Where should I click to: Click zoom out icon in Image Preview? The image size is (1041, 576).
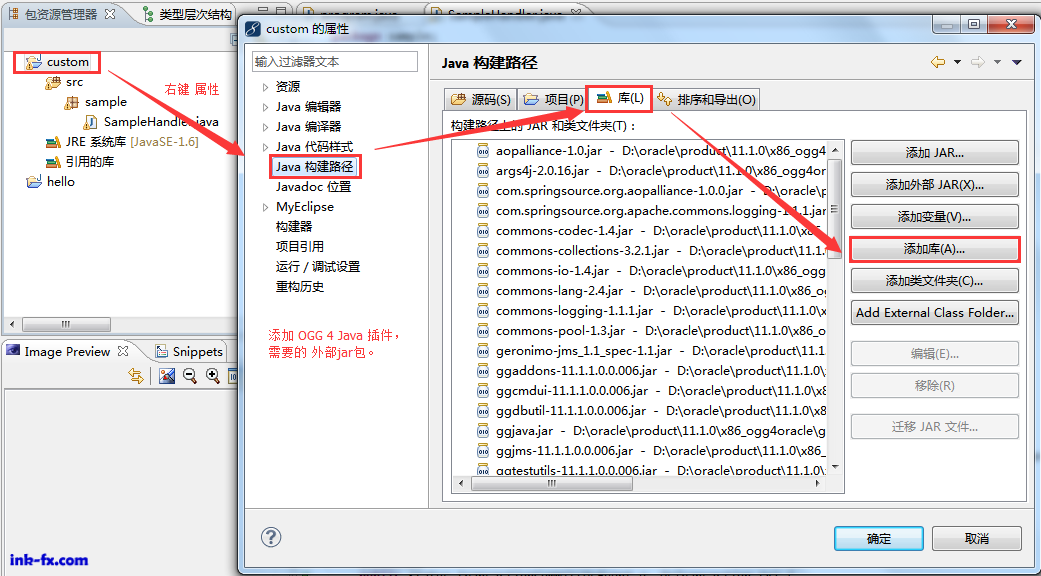(190, 376)
